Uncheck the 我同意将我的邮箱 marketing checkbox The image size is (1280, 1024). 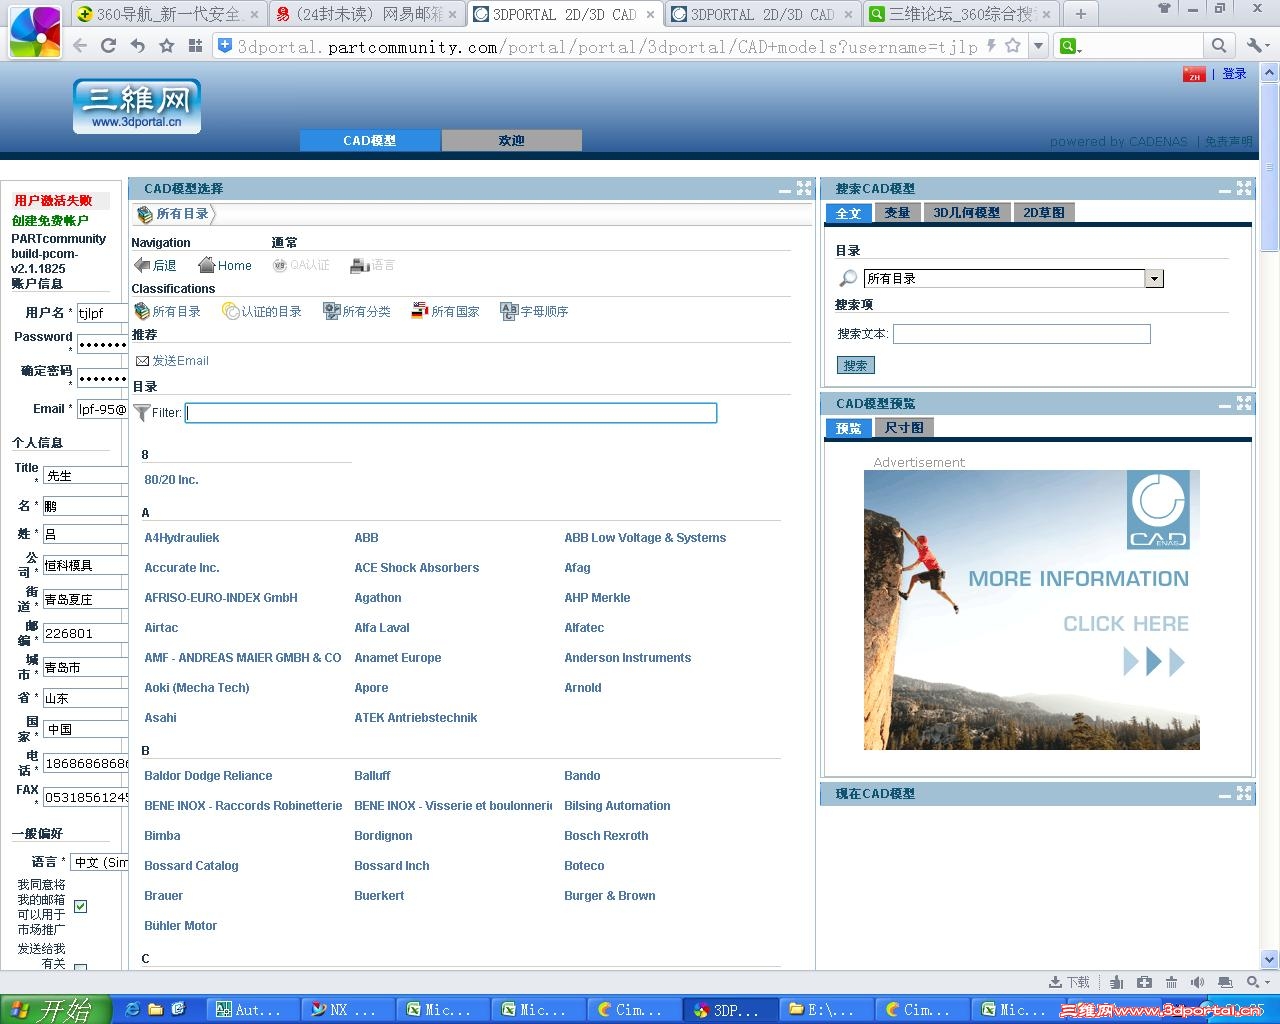coord(80,906)
